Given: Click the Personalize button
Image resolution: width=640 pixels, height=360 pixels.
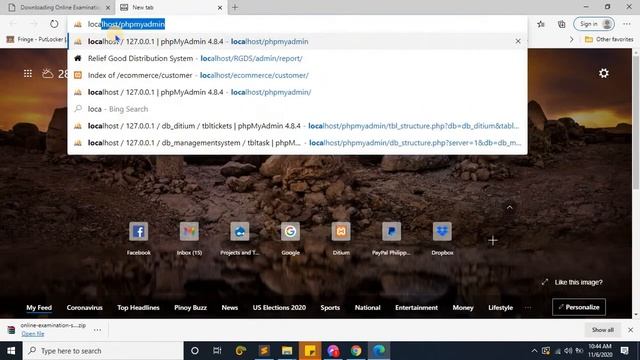Looking at the screenshot, I should tap(579, 307).
